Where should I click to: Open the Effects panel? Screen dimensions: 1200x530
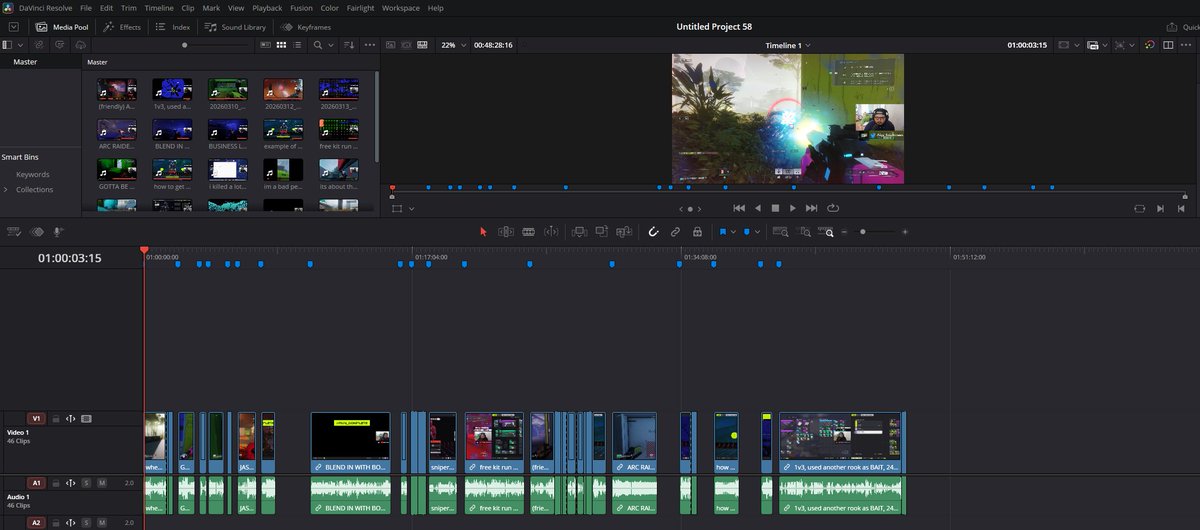(122, 27)
